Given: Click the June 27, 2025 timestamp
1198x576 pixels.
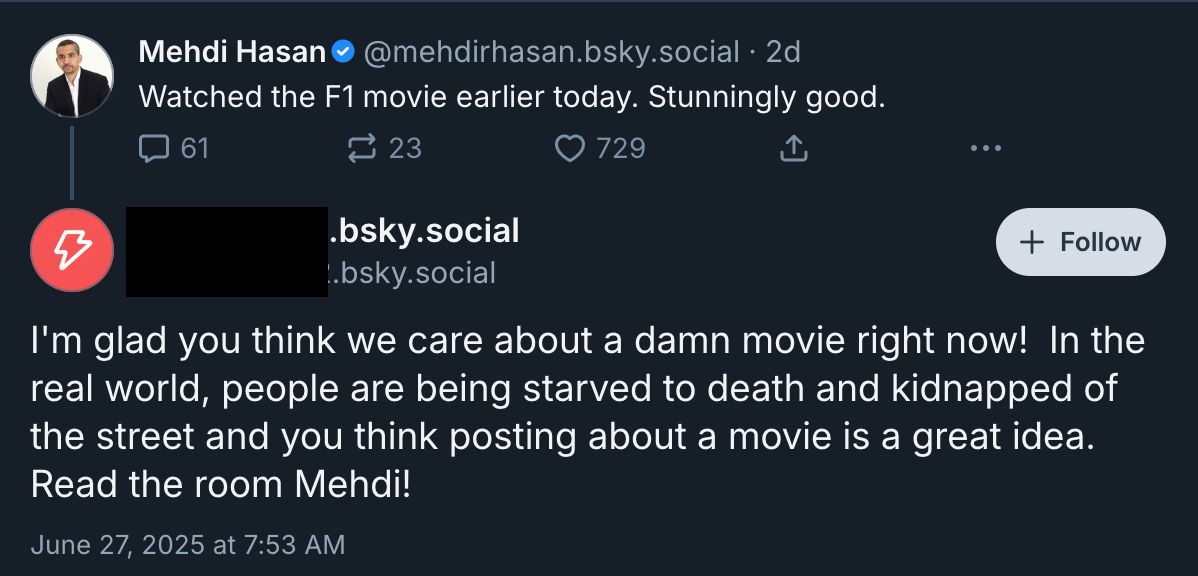Looking at the screenshot, I should [x=188, y=545].
